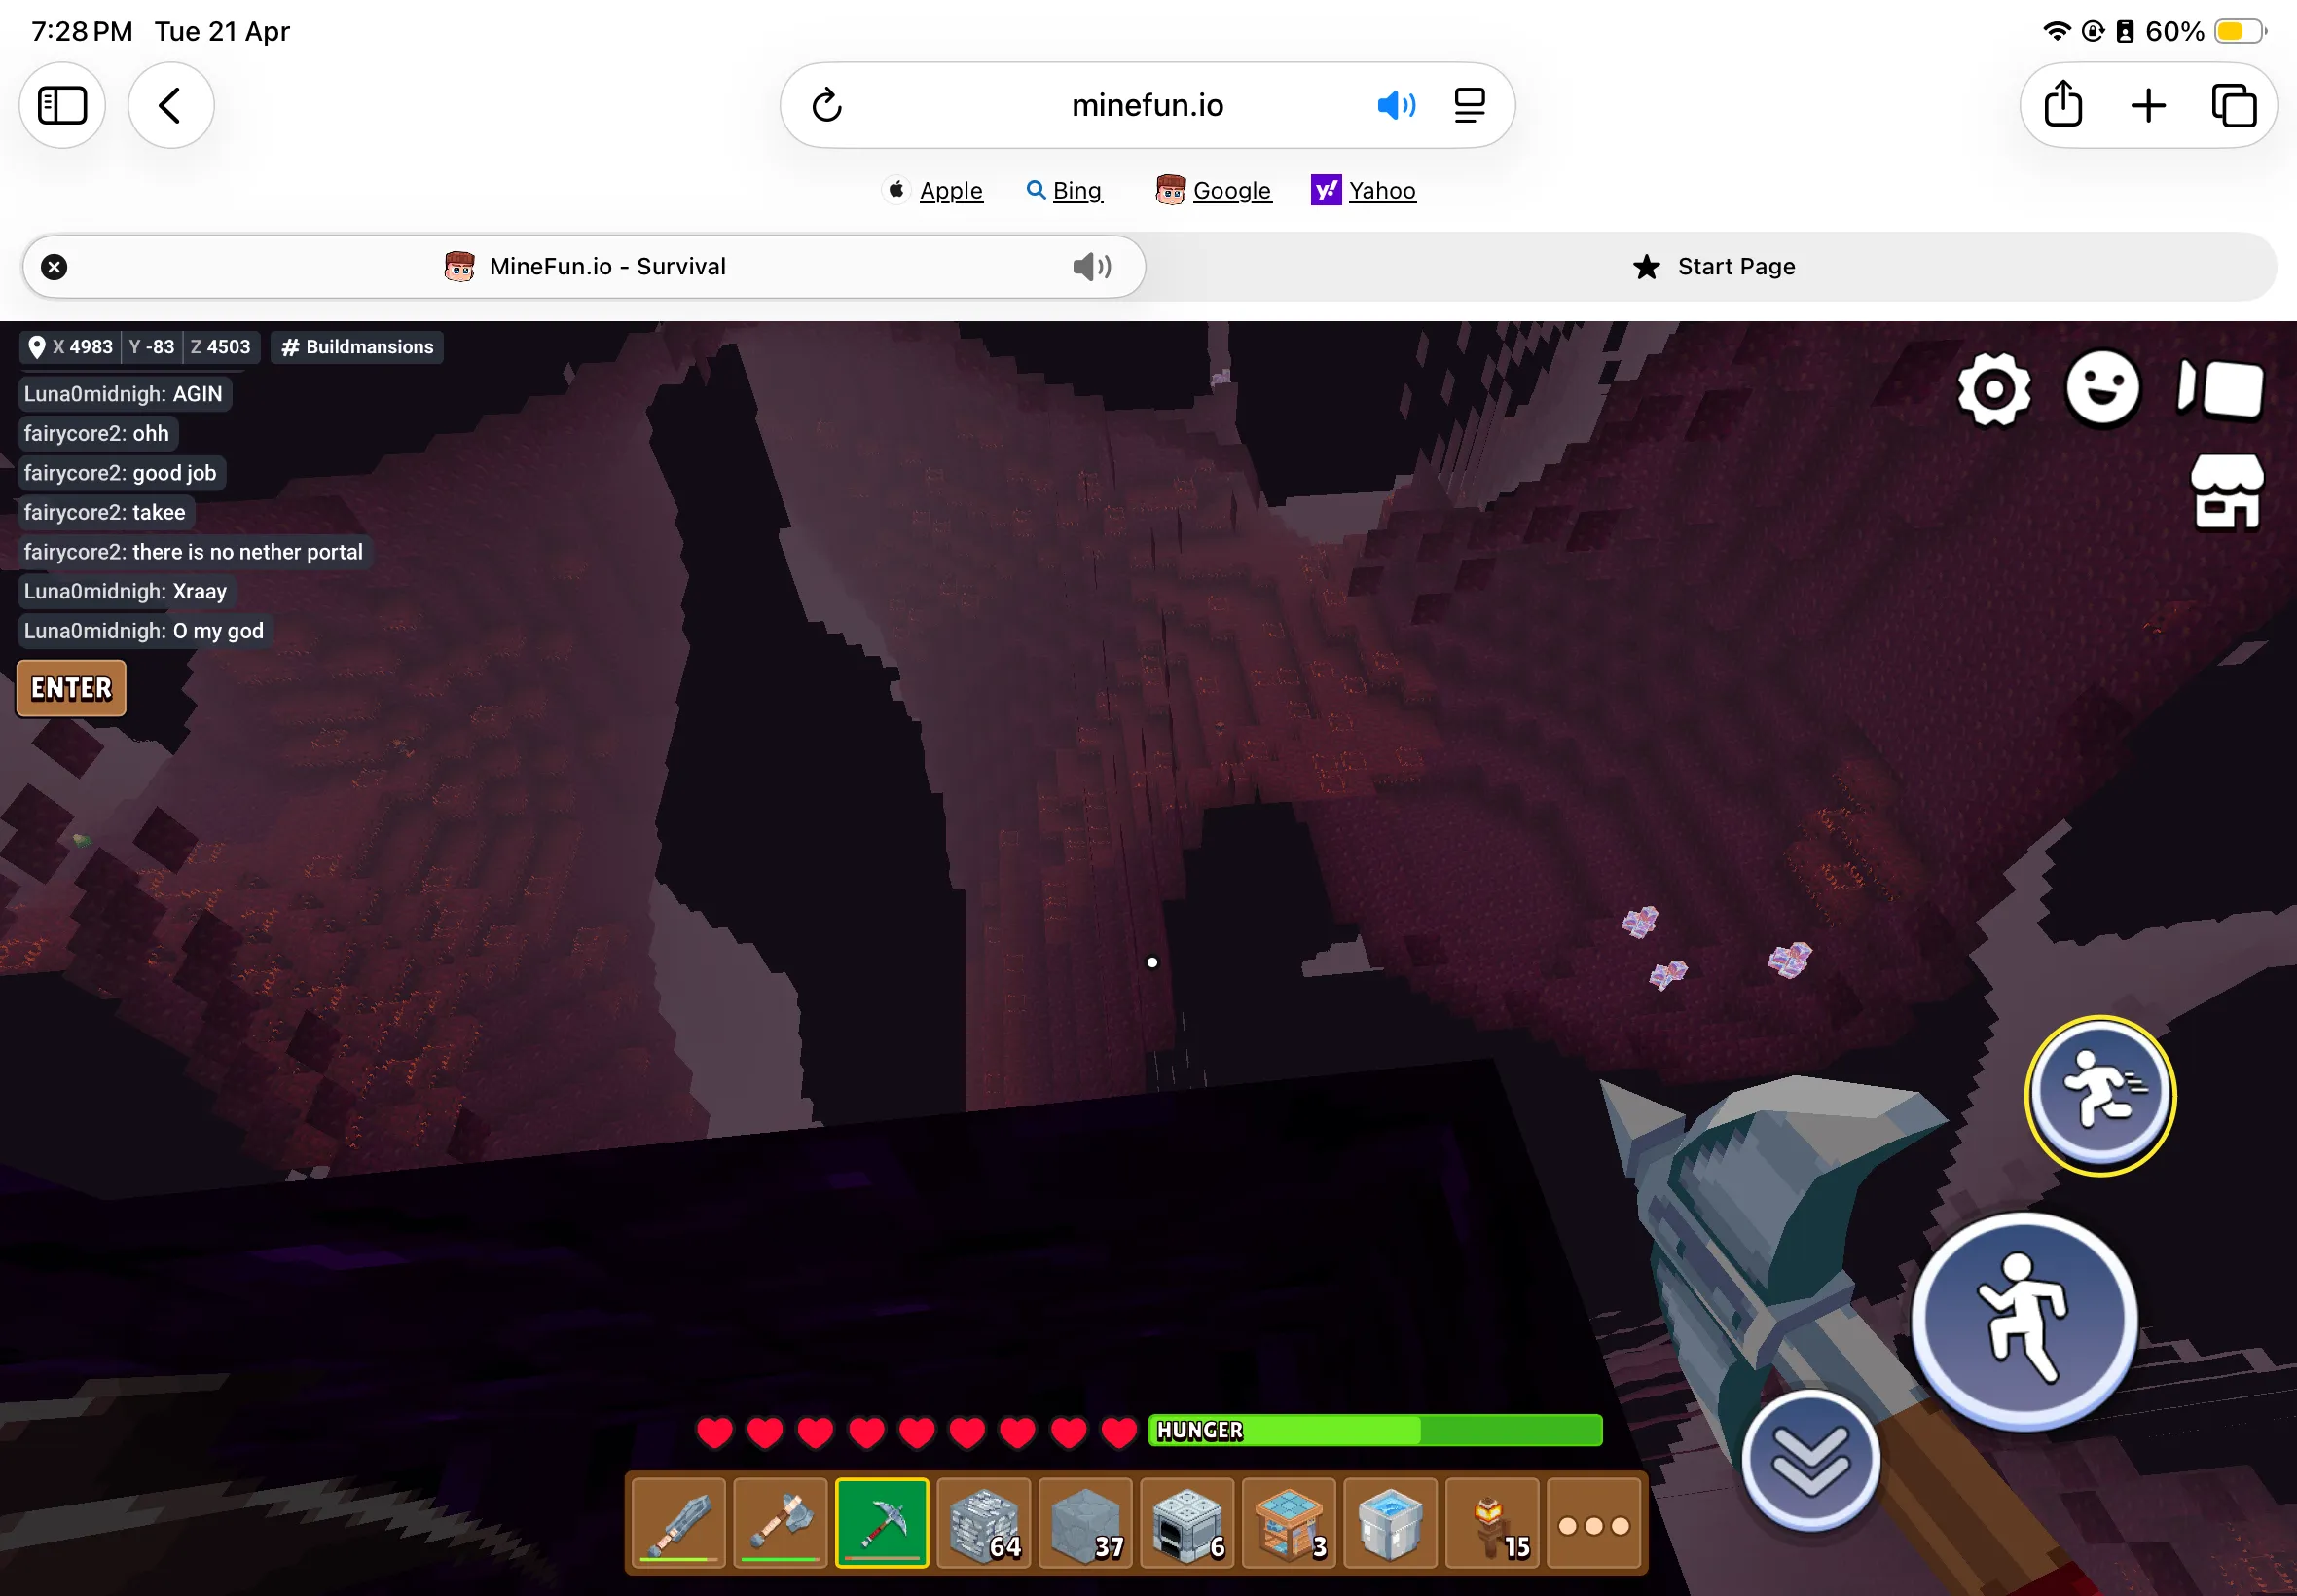The image size is (2297, 1596).
Task: Open the page reader menu icon
Action: (x=1469, y=105)
